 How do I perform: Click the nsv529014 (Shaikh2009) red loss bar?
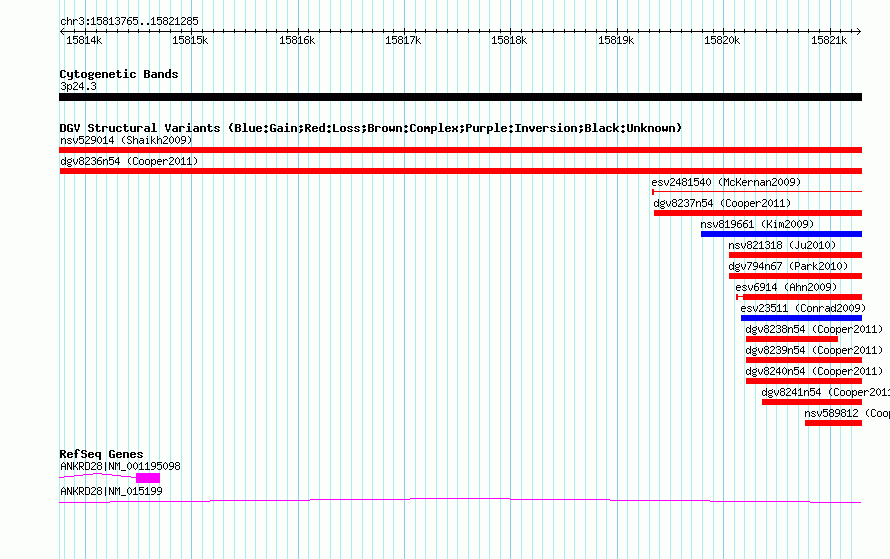(460, 150)
